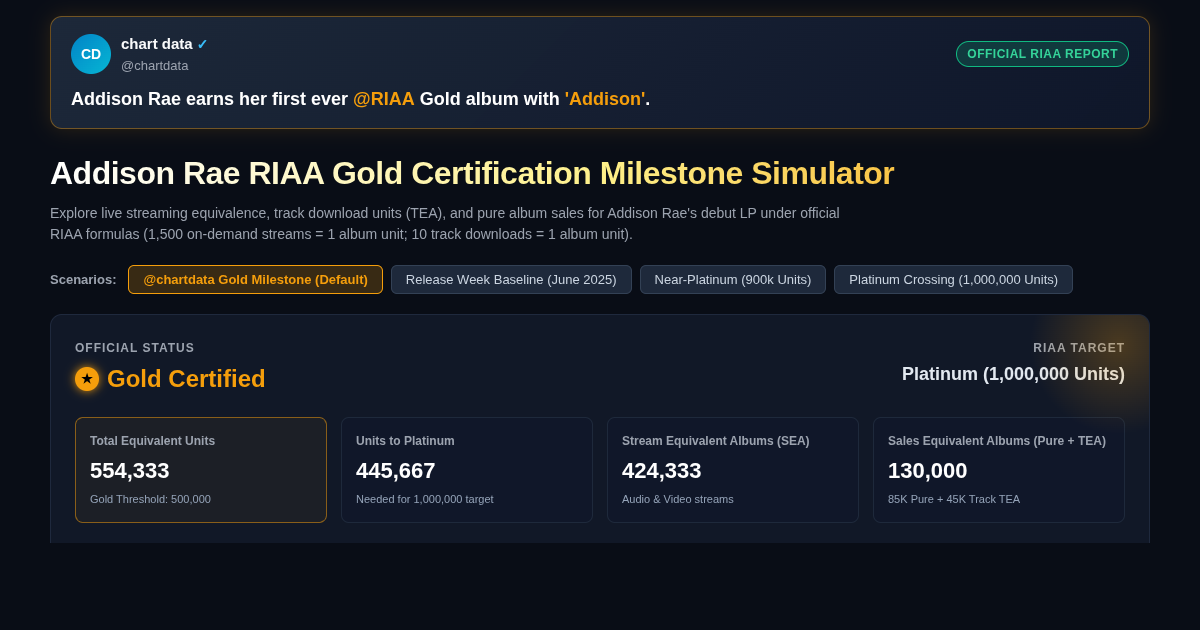Click the gold star certification icon
The width and height of the screenshot is (1200, 630).
click(87, 379)
